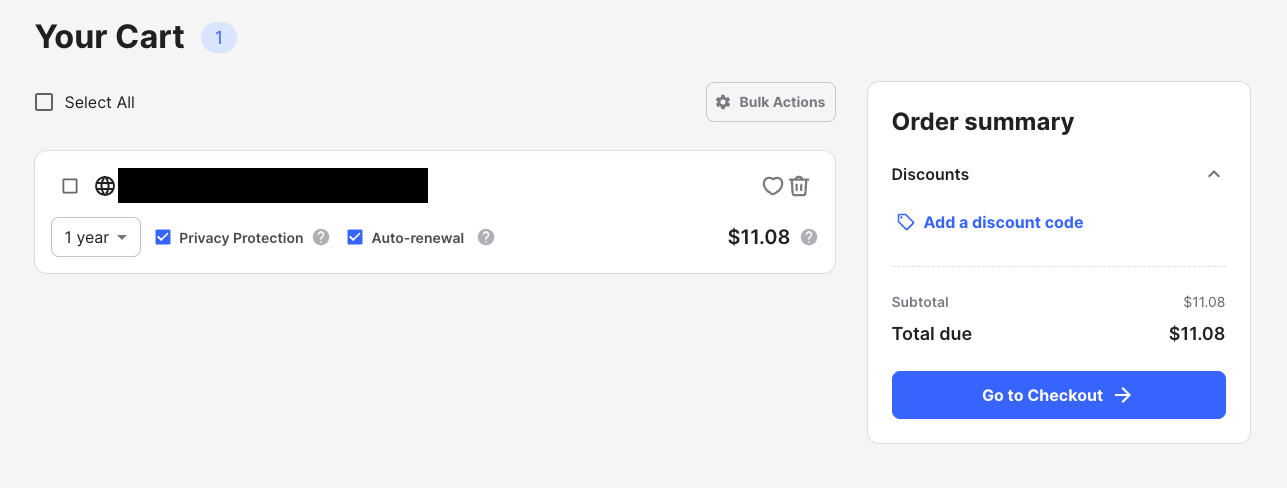Click the trash delete icon

click(799, 186)
